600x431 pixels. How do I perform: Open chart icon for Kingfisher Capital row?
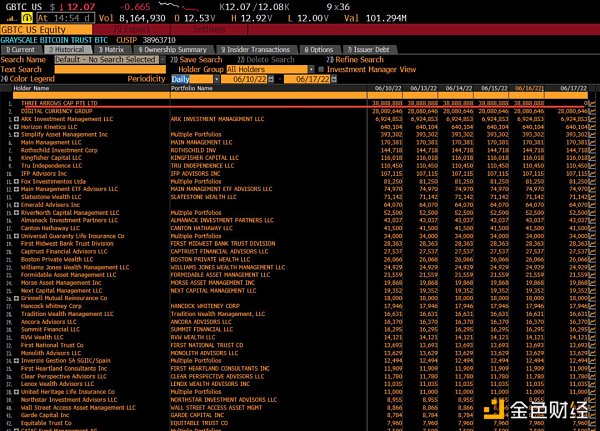click(x=592, y=158)
